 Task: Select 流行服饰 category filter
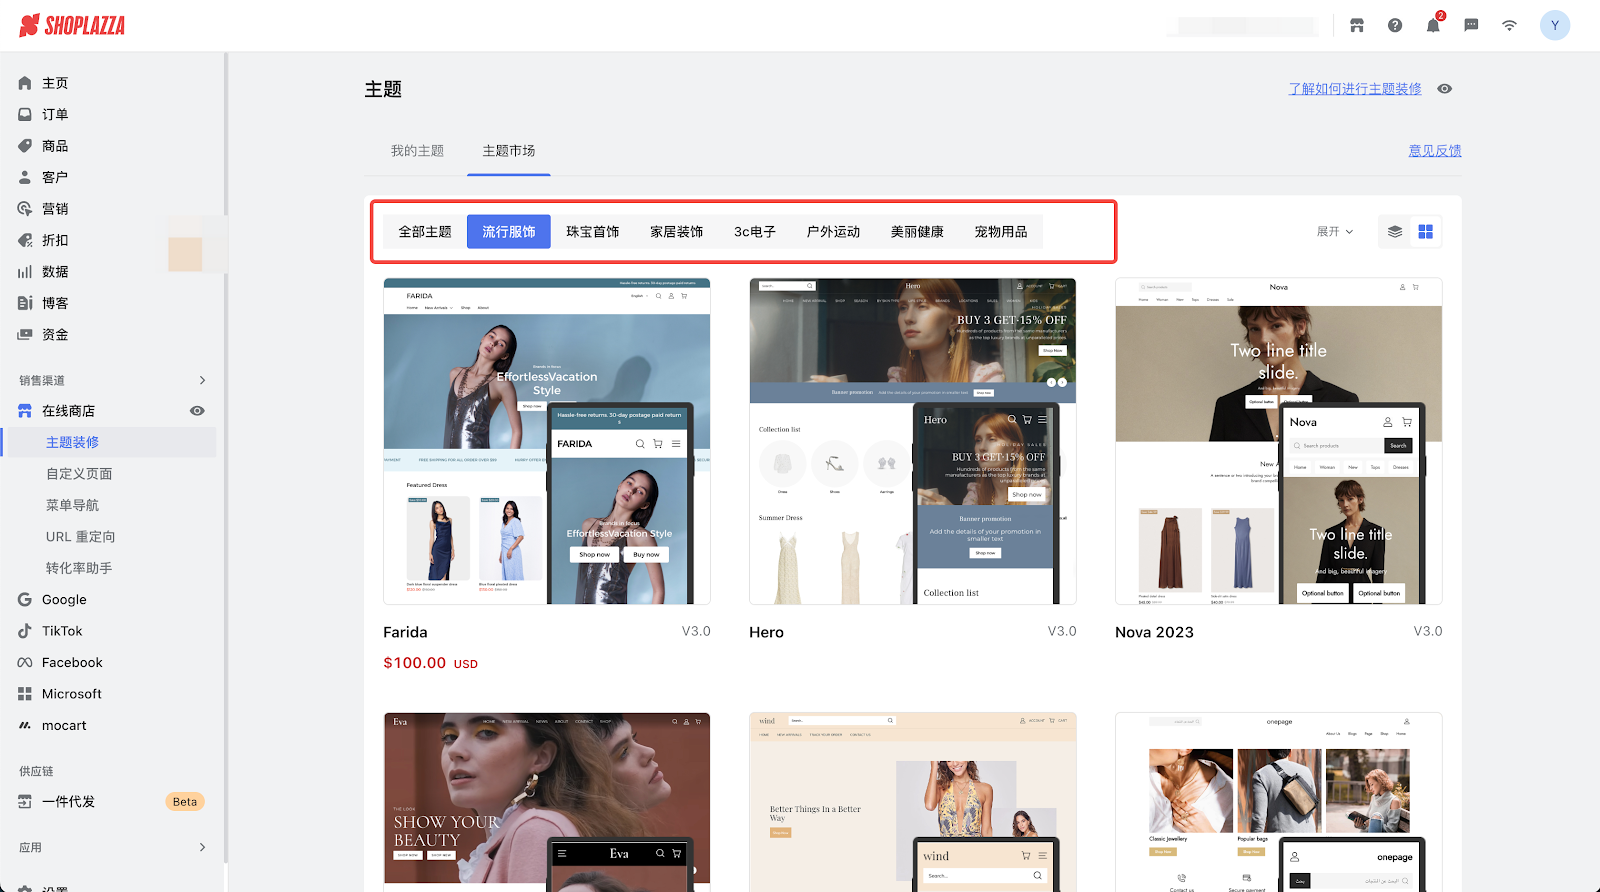click(509, 232)
